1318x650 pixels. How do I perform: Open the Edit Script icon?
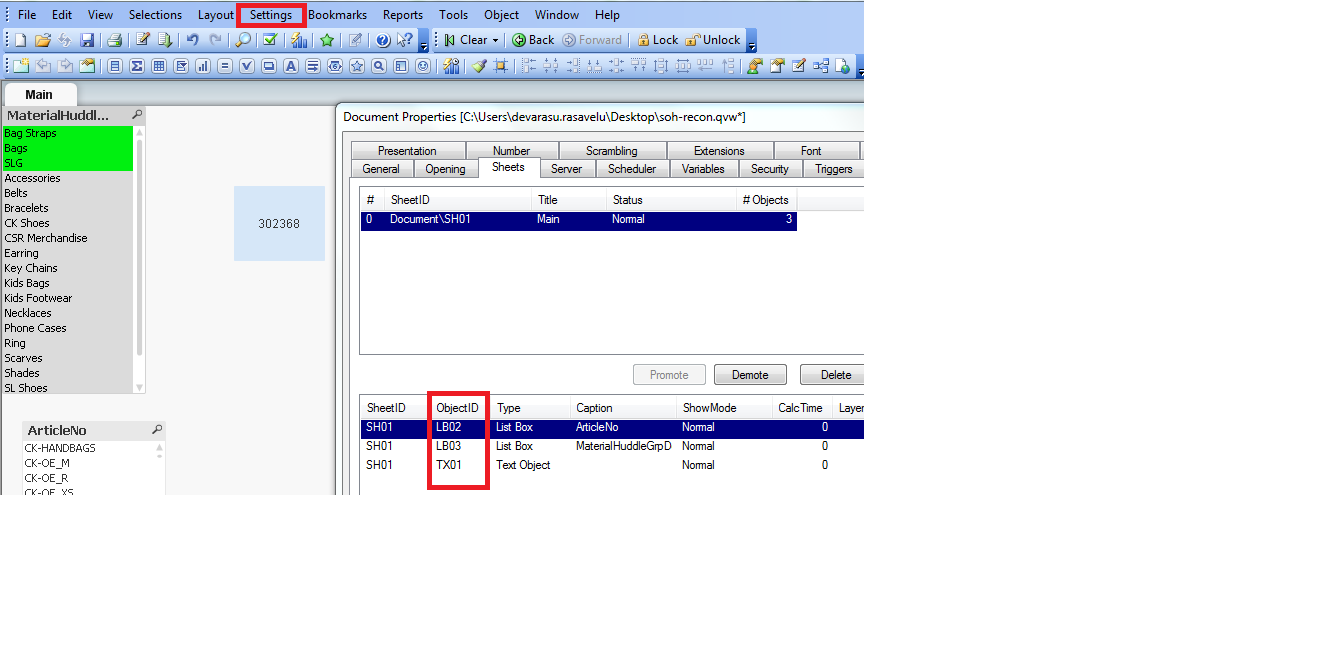click(x=143, y=40)
